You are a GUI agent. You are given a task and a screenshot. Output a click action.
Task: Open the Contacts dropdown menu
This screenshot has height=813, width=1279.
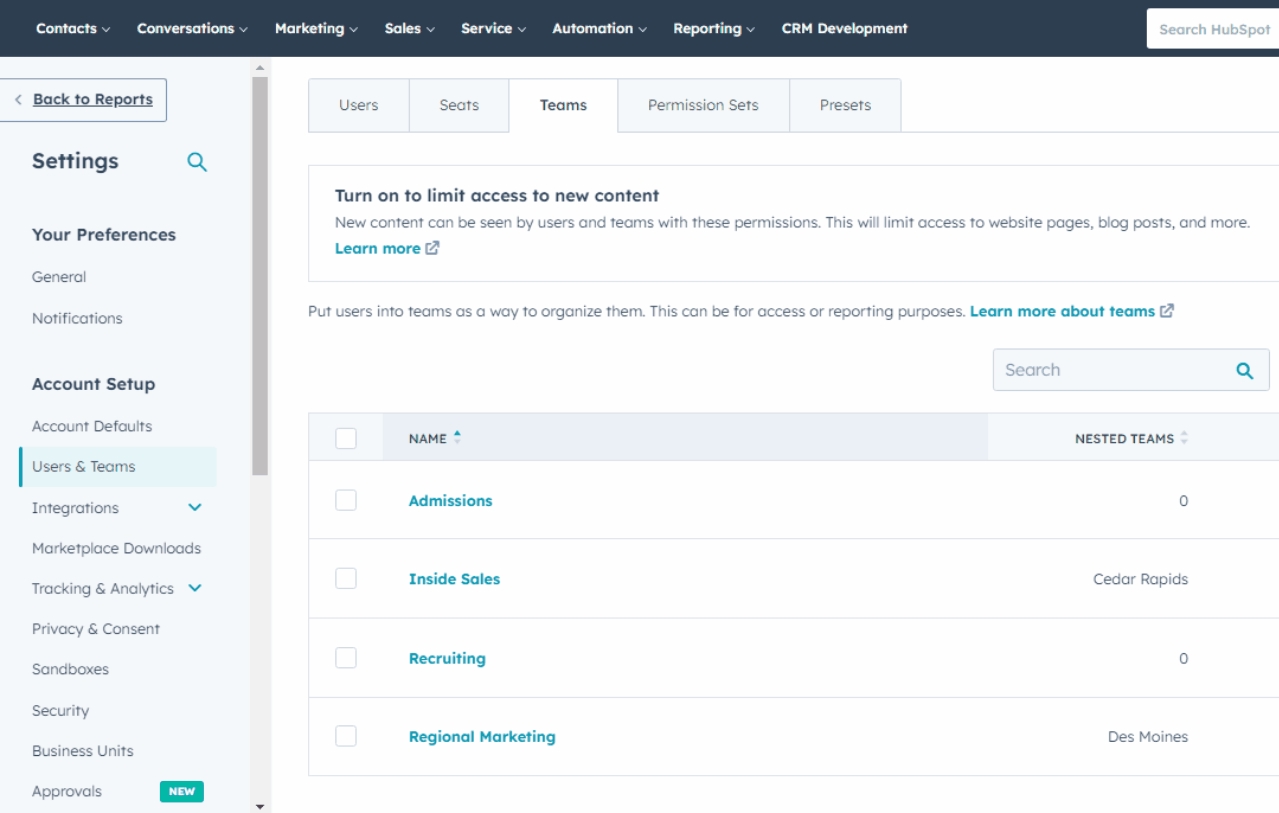coord(73,29)
